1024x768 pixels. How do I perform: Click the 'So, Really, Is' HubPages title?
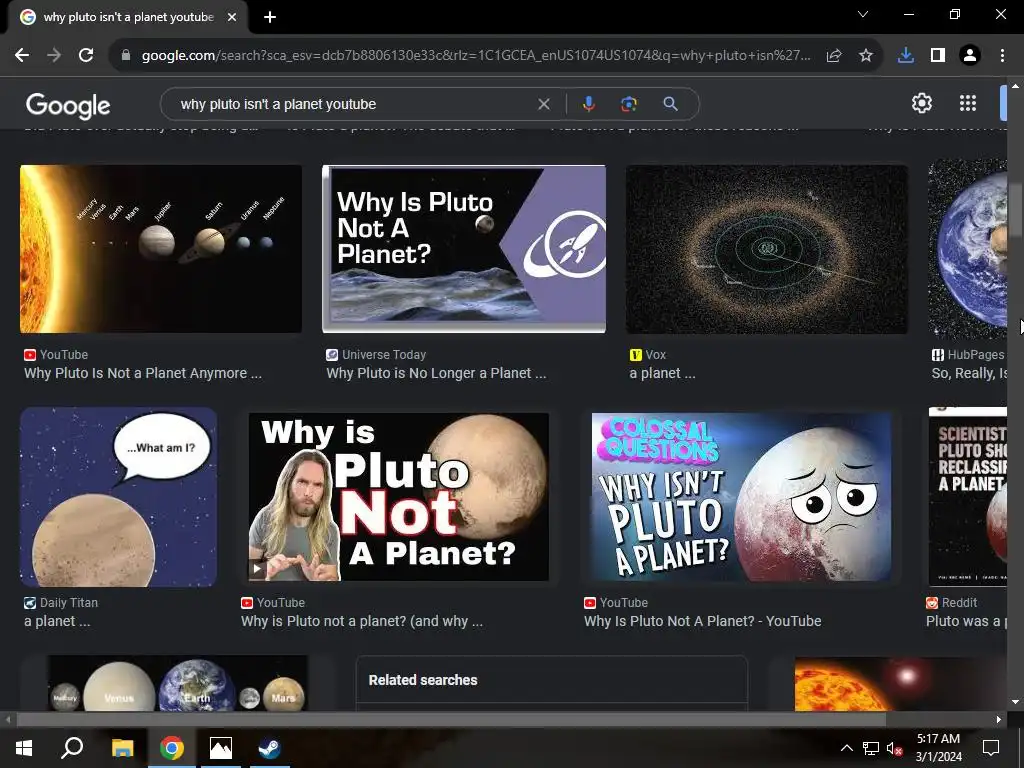pyautogui.click(x=969, y=373)
